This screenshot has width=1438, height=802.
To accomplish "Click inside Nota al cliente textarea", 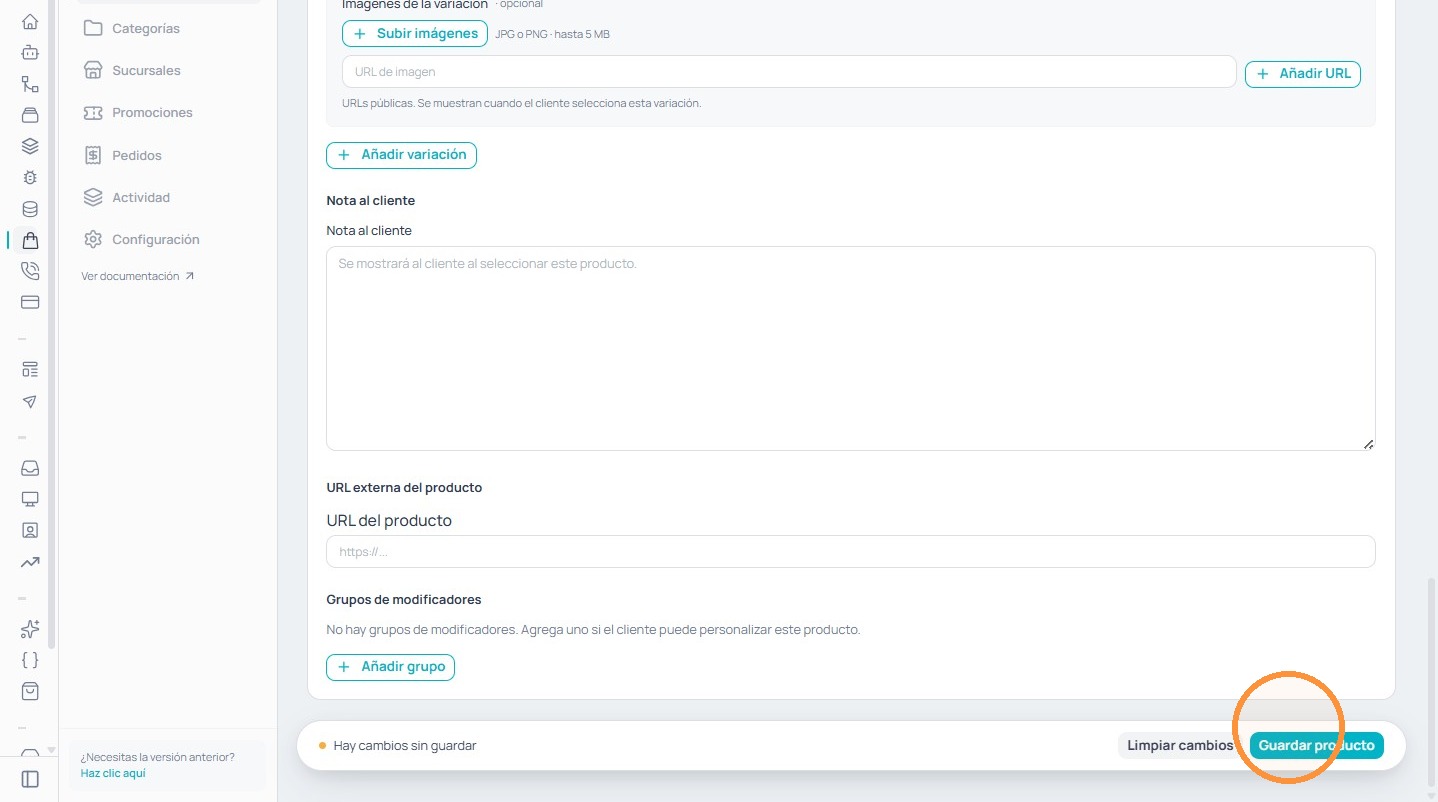I will (850, 348).
